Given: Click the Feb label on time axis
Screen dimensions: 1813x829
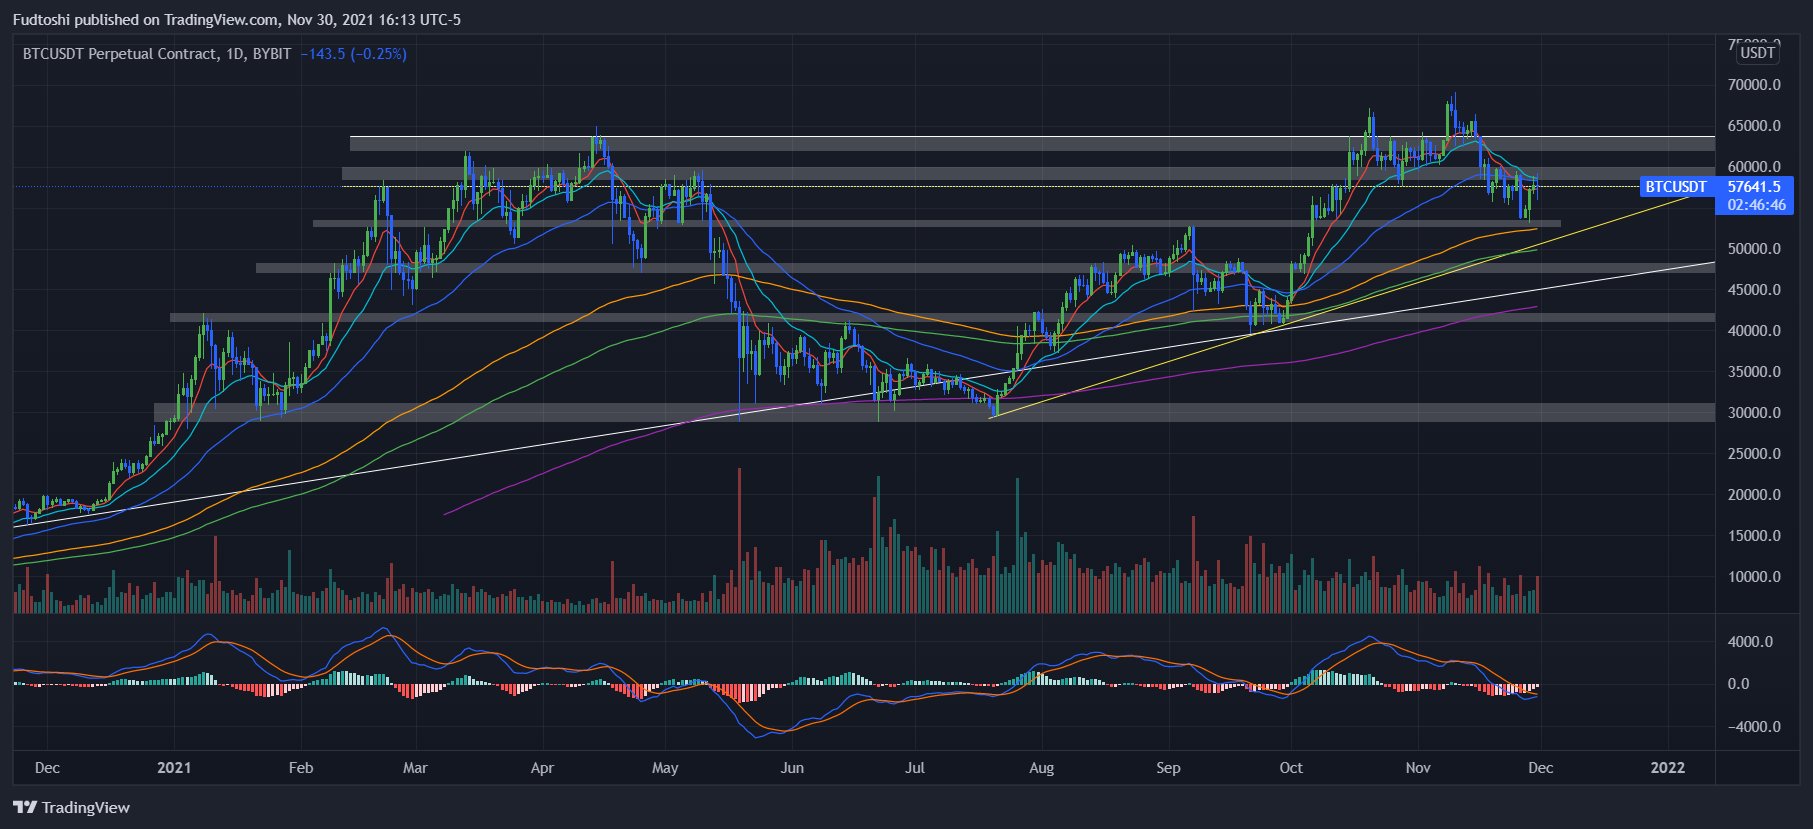Looking at the screenshot, I should (x=300, y=768).
